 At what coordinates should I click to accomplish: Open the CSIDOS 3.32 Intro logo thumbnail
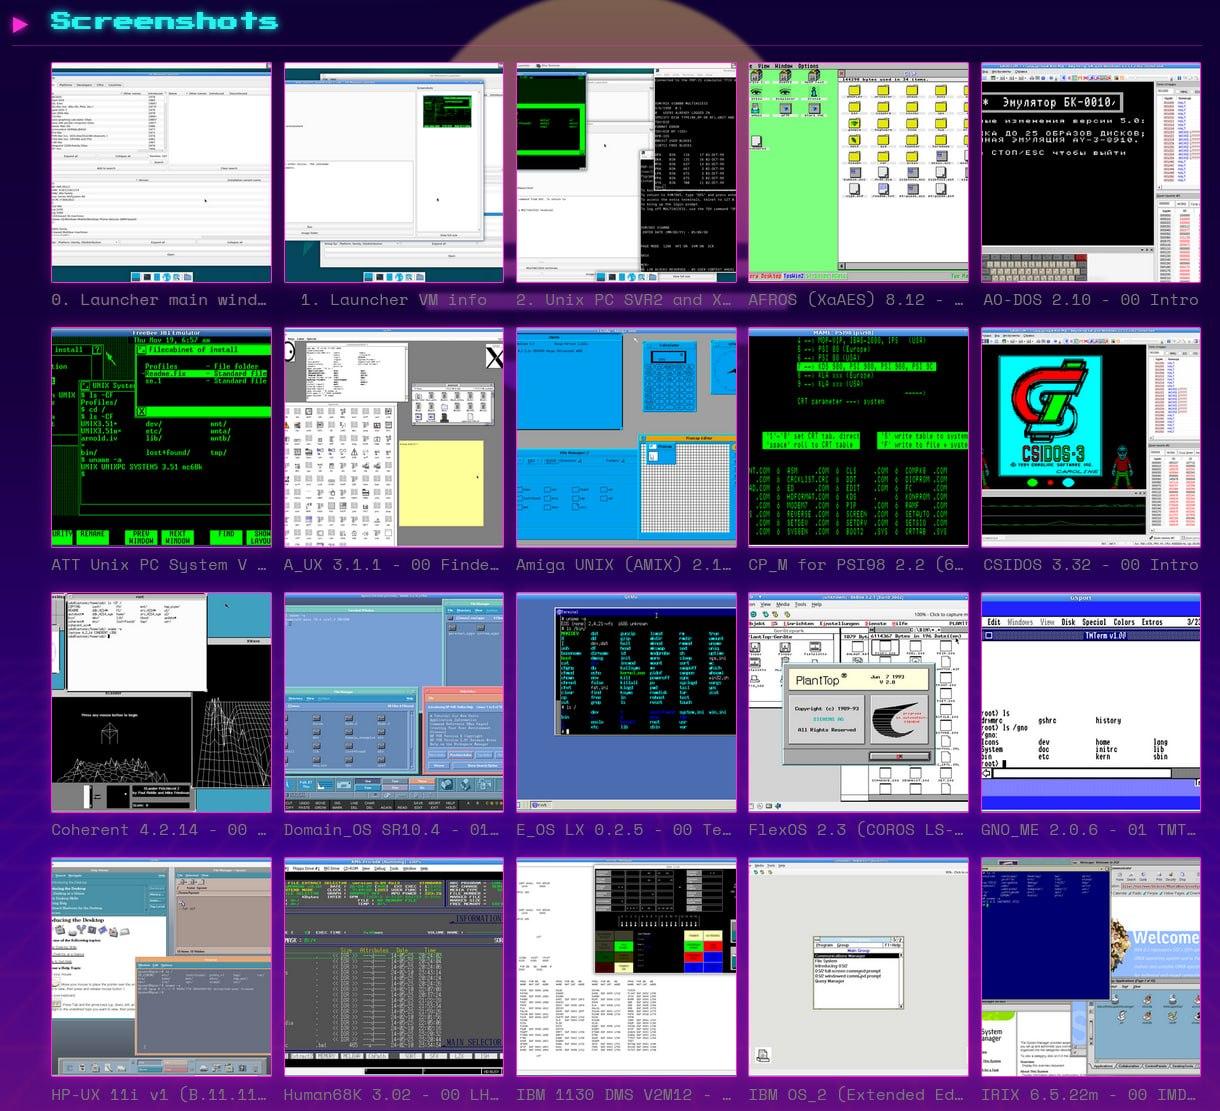tap(1091, 438)
